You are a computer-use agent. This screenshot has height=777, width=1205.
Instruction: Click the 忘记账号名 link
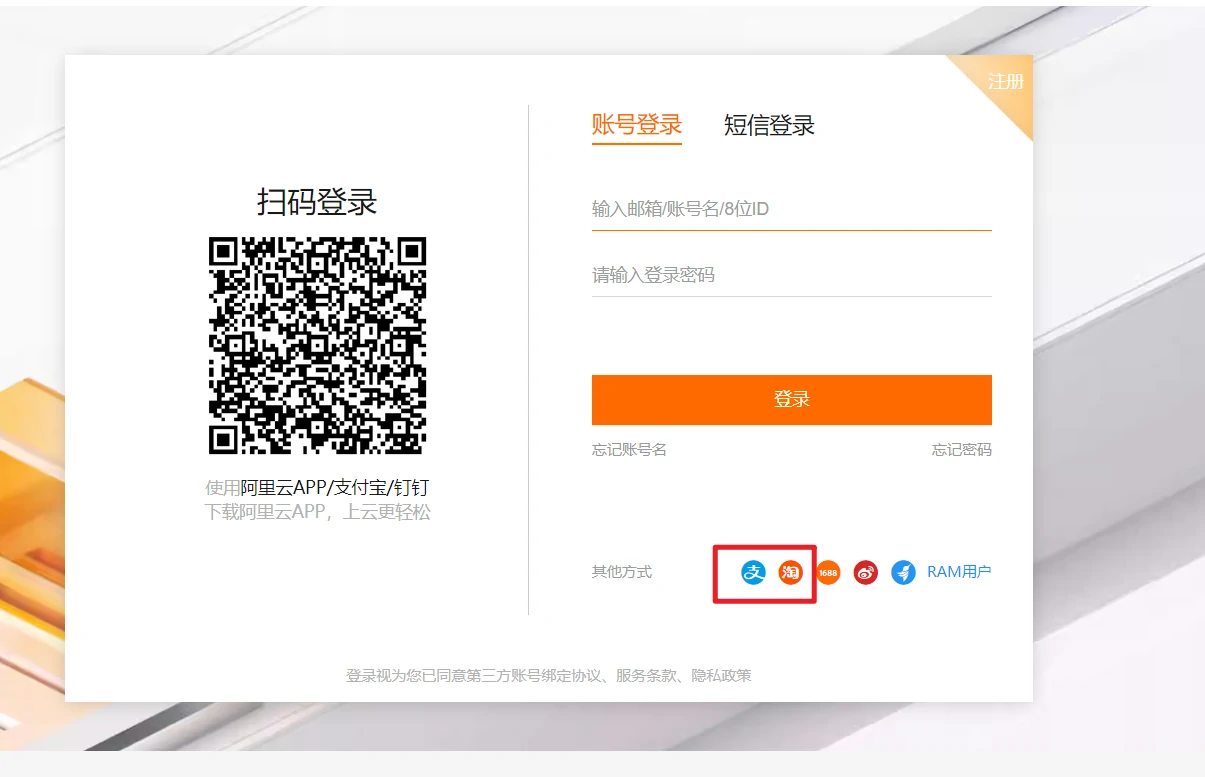[x=628, y=450]
